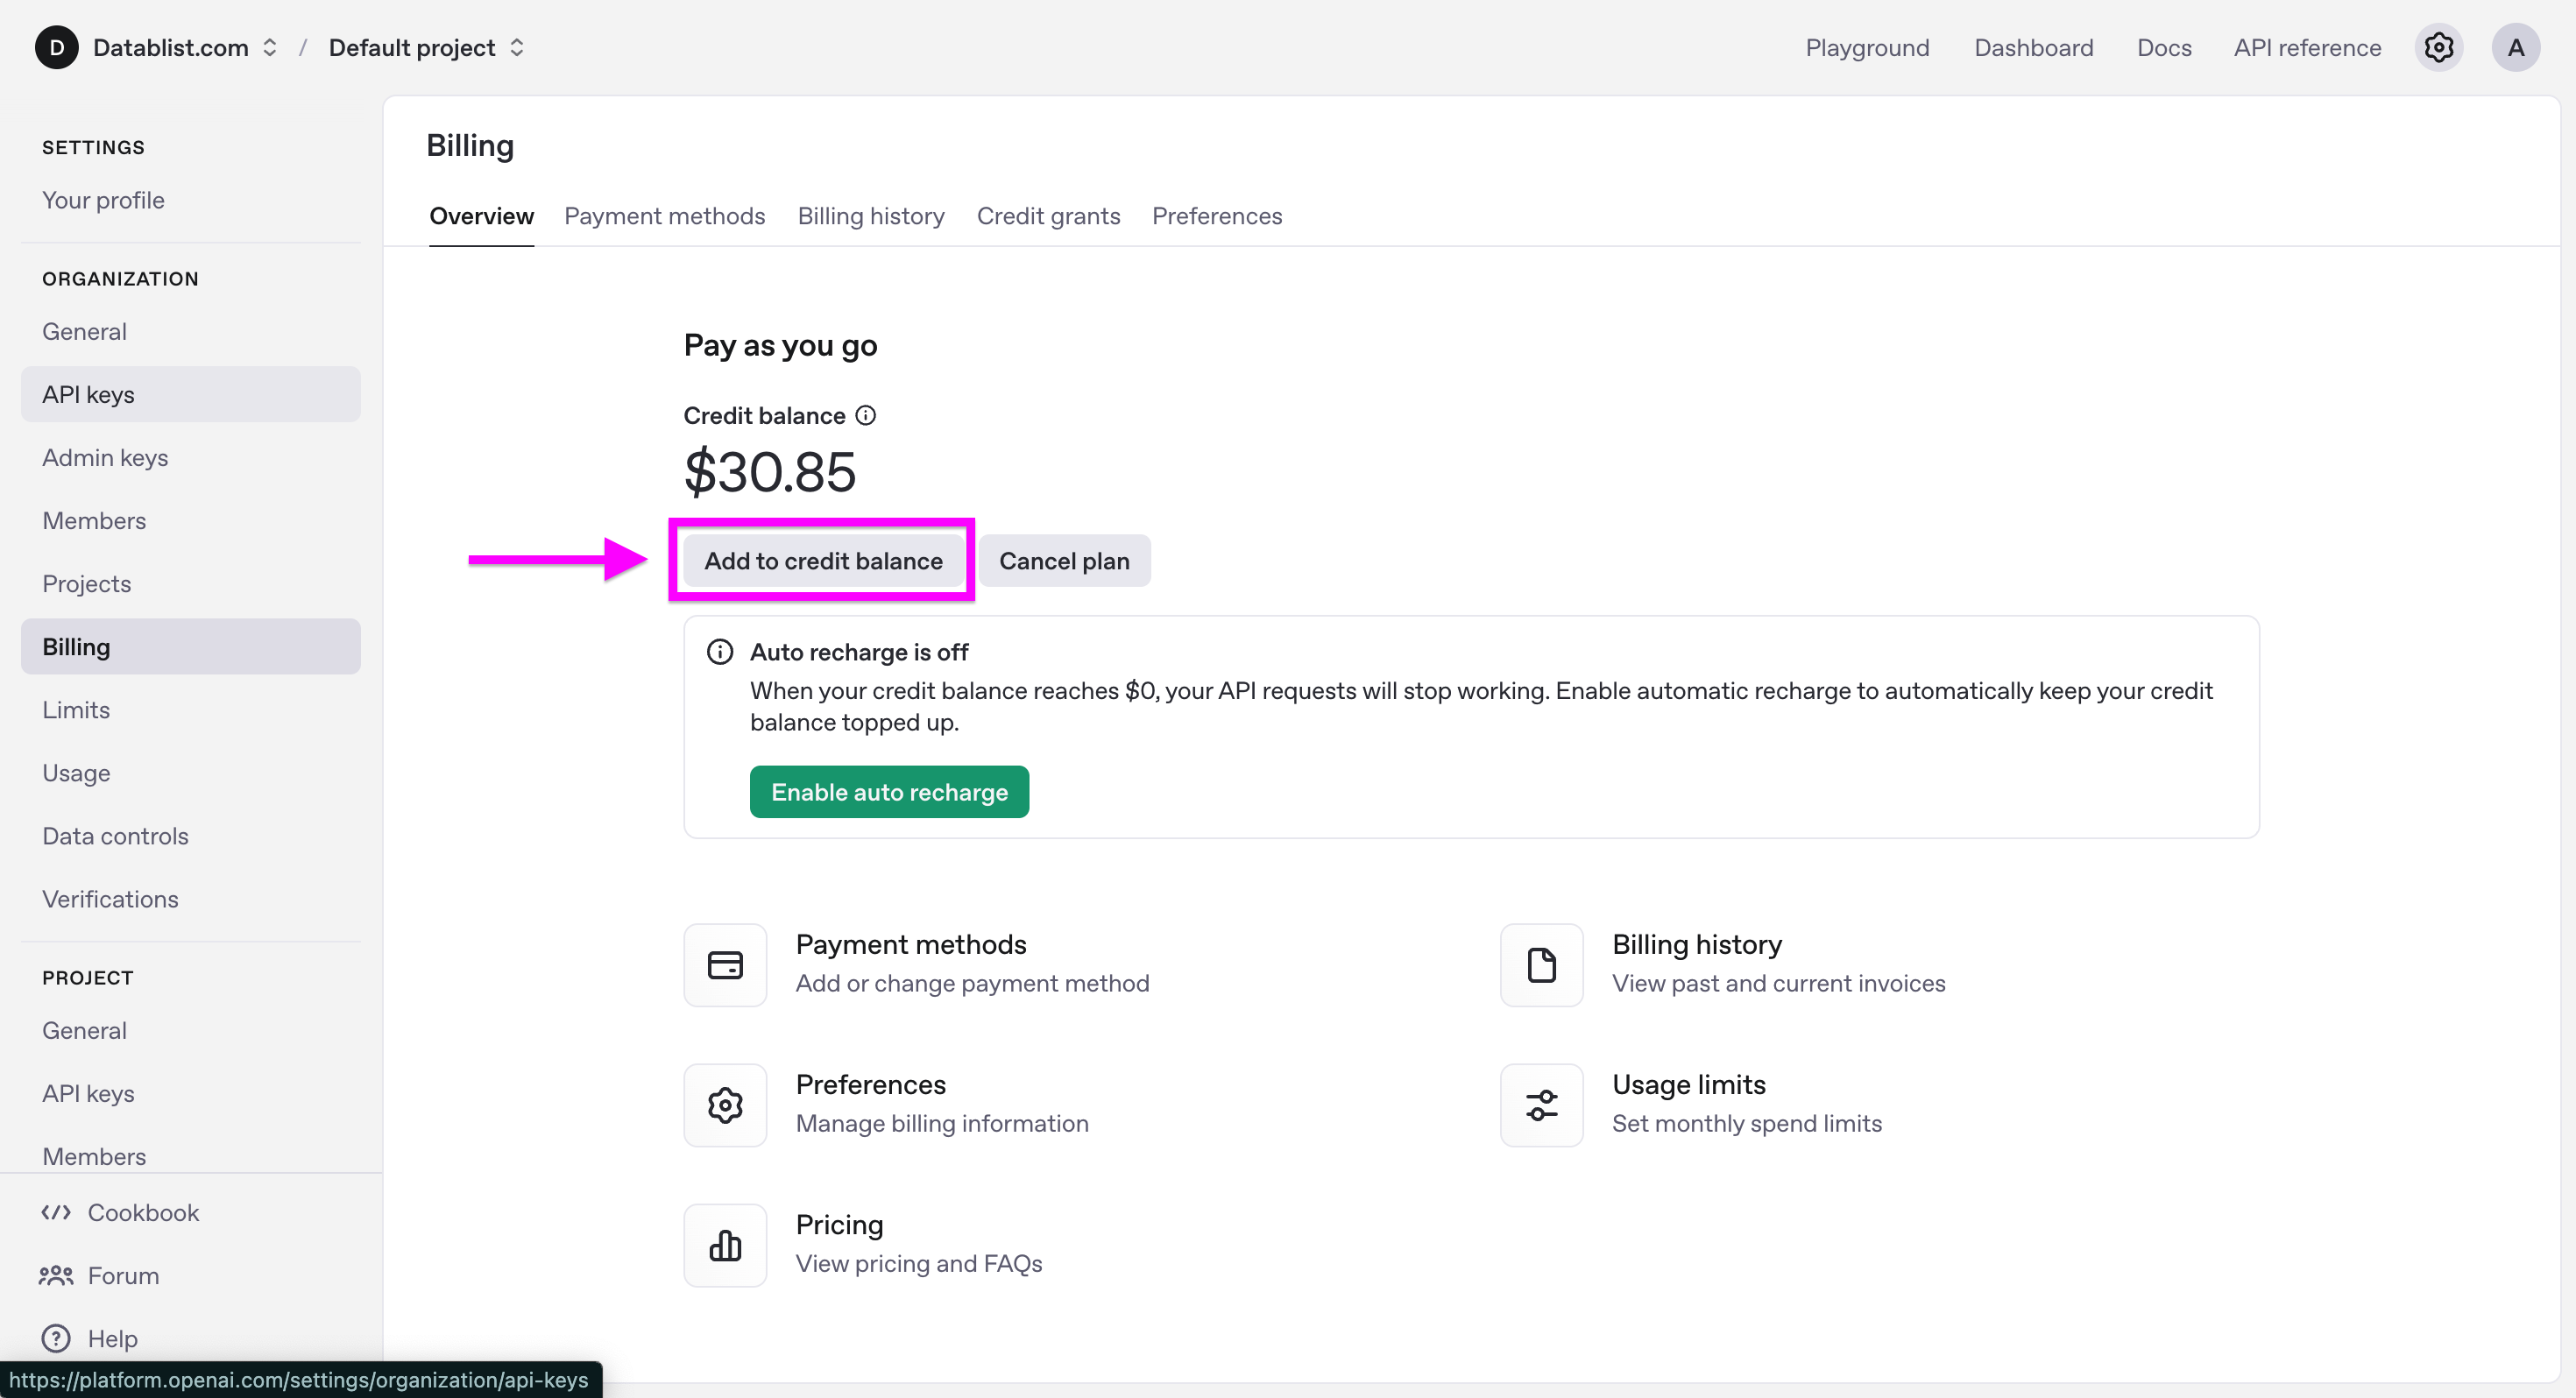
Task: Open Cookbook link in the sidebar
Action: tap(143, 1212)
